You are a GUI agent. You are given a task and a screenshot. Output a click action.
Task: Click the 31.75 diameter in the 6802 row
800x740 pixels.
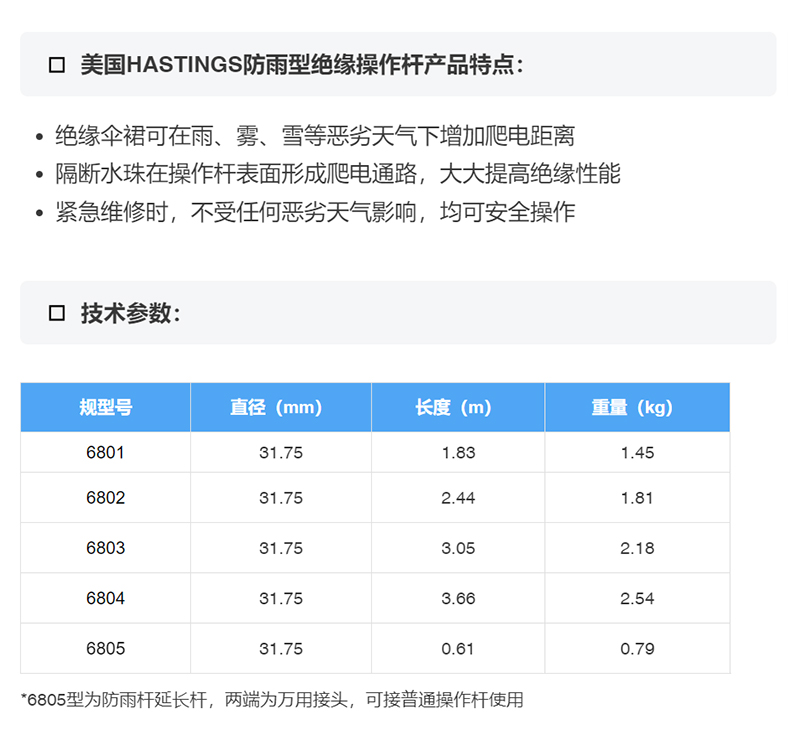pyautogui.click(x=281, y=498)
